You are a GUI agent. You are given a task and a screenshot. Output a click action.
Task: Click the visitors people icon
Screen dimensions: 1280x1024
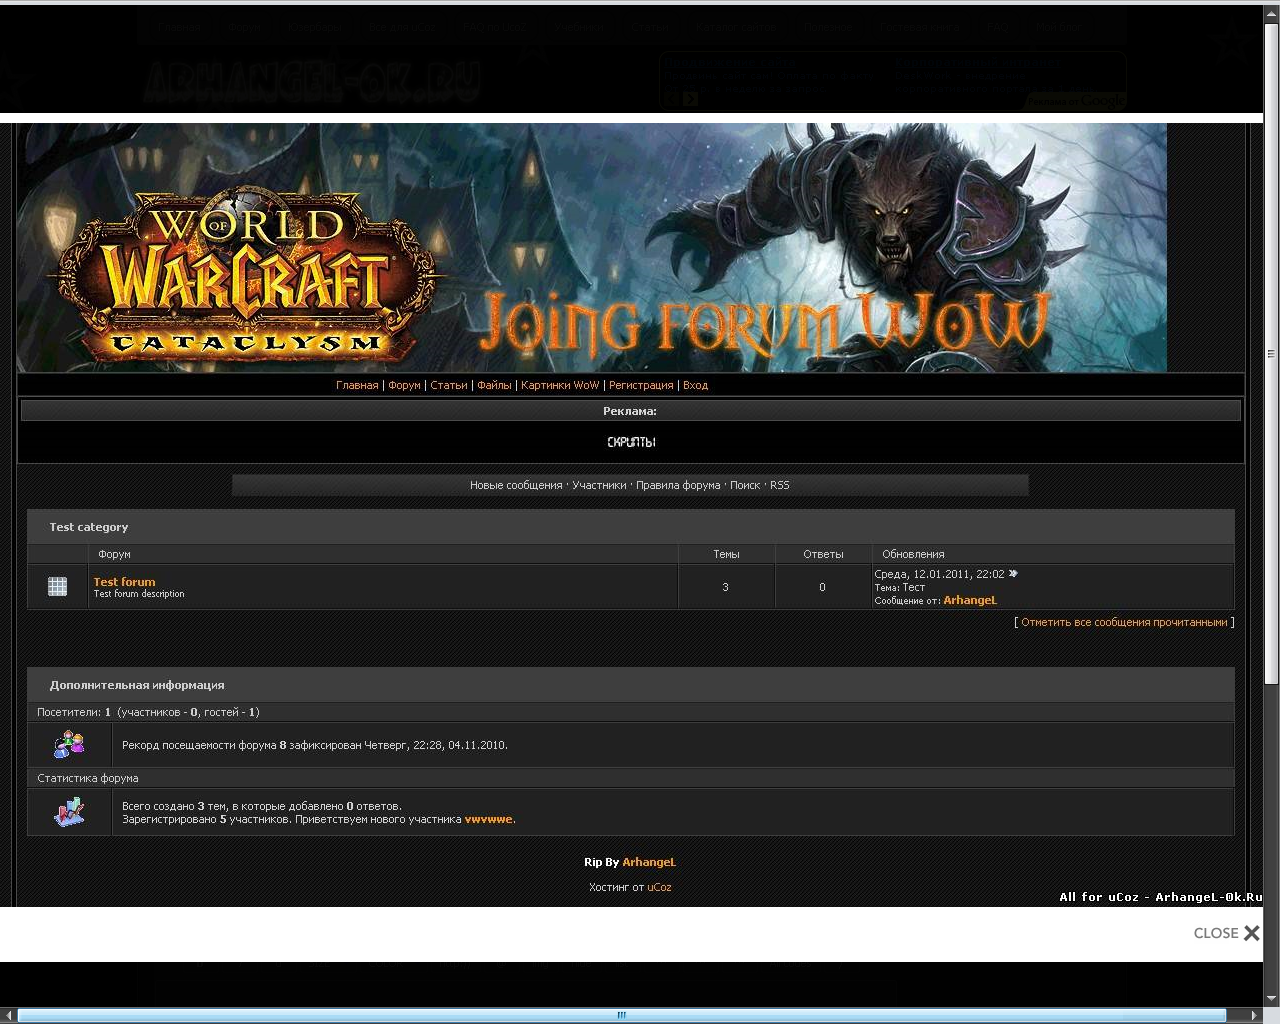click(x=69, y=744)
